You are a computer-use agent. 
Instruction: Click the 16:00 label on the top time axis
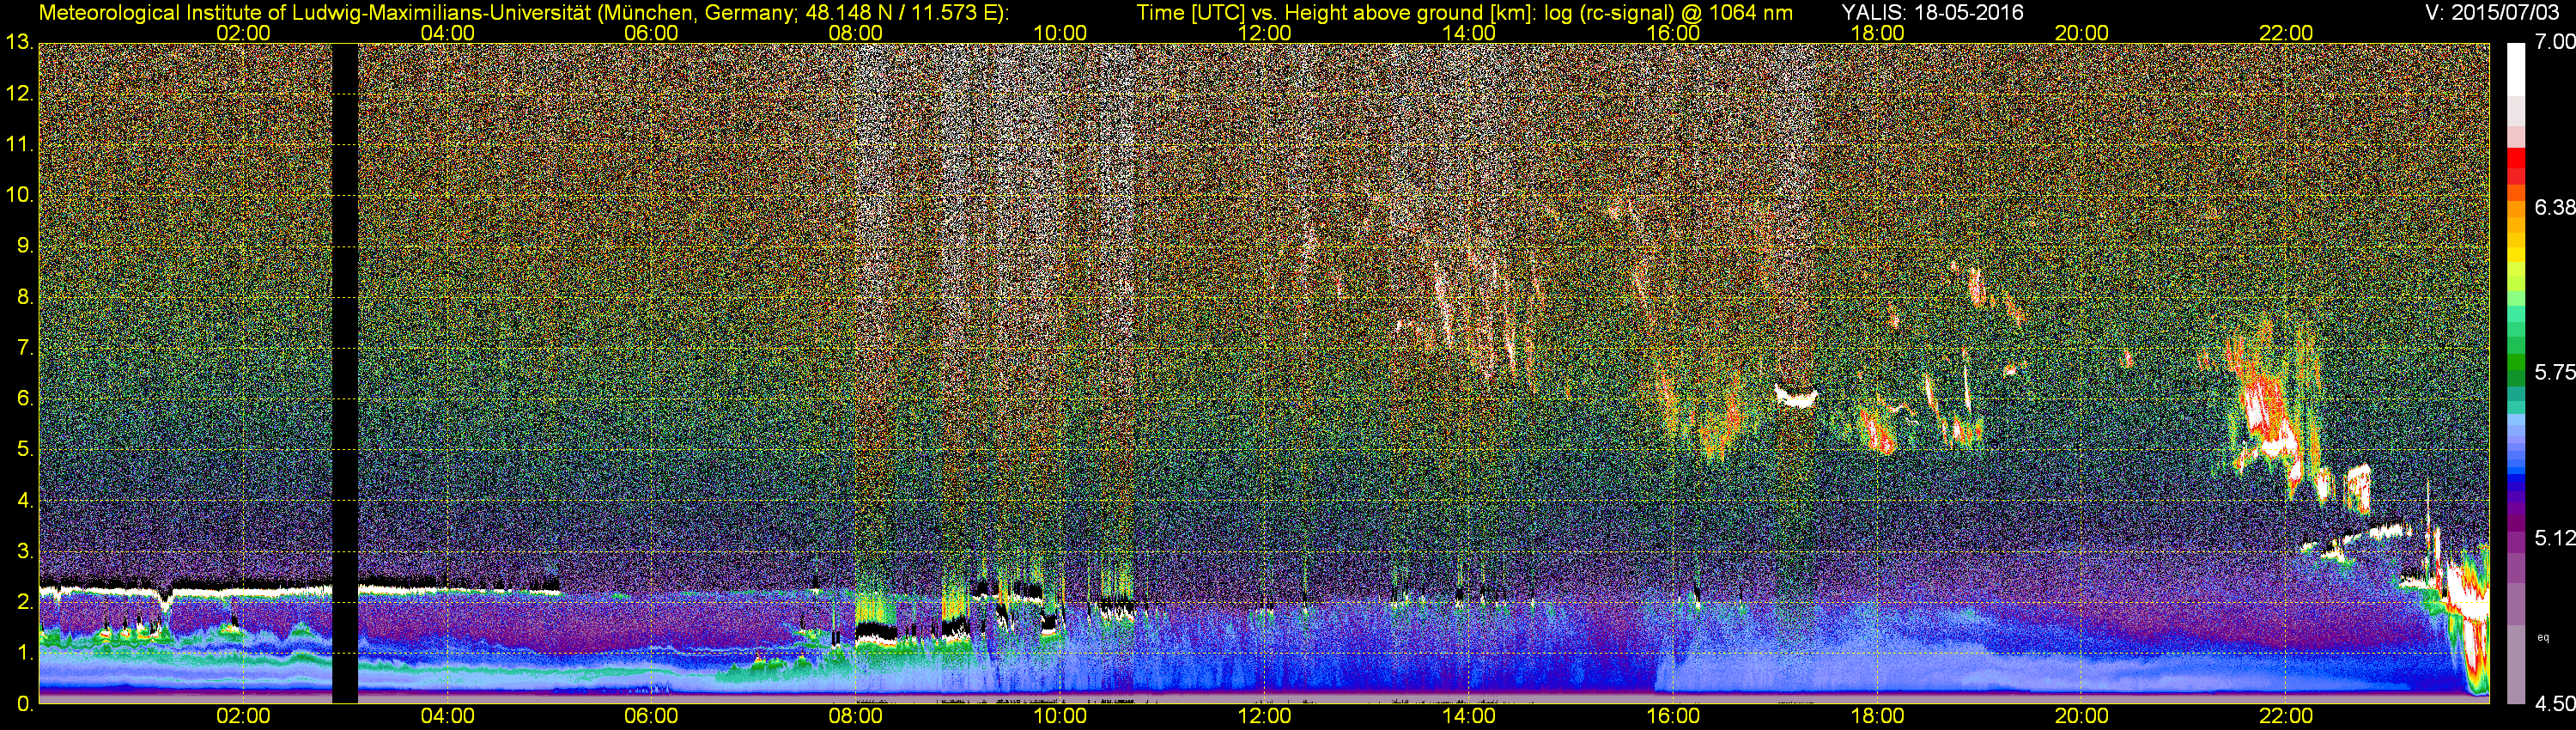tap(1673, 33)
